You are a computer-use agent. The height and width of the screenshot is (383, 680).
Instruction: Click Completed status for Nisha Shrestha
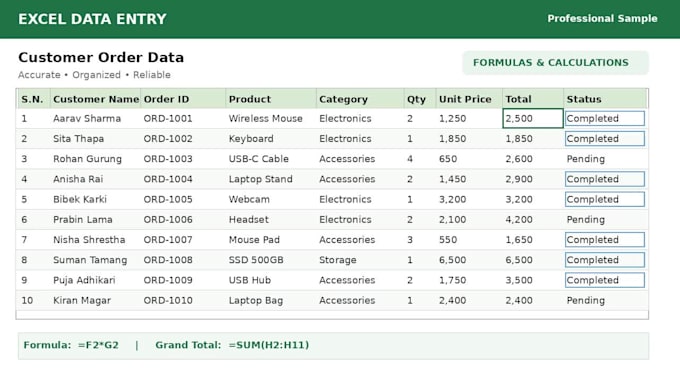(x=605, y=240)
